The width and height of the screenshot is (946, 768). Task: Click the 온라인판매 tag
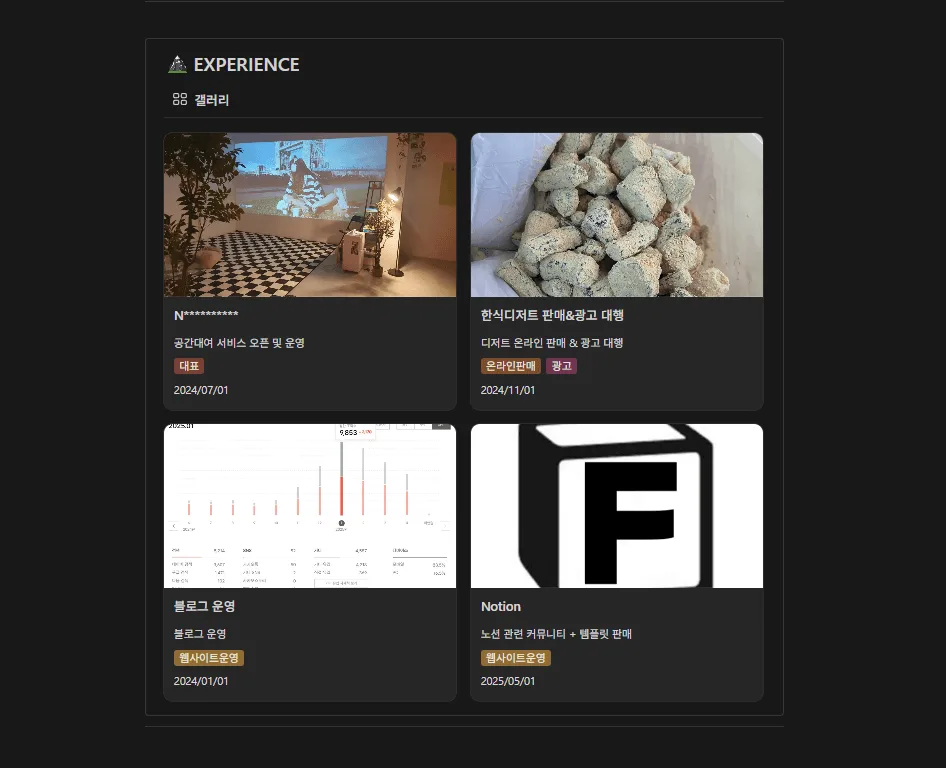(x=511, y=366)
